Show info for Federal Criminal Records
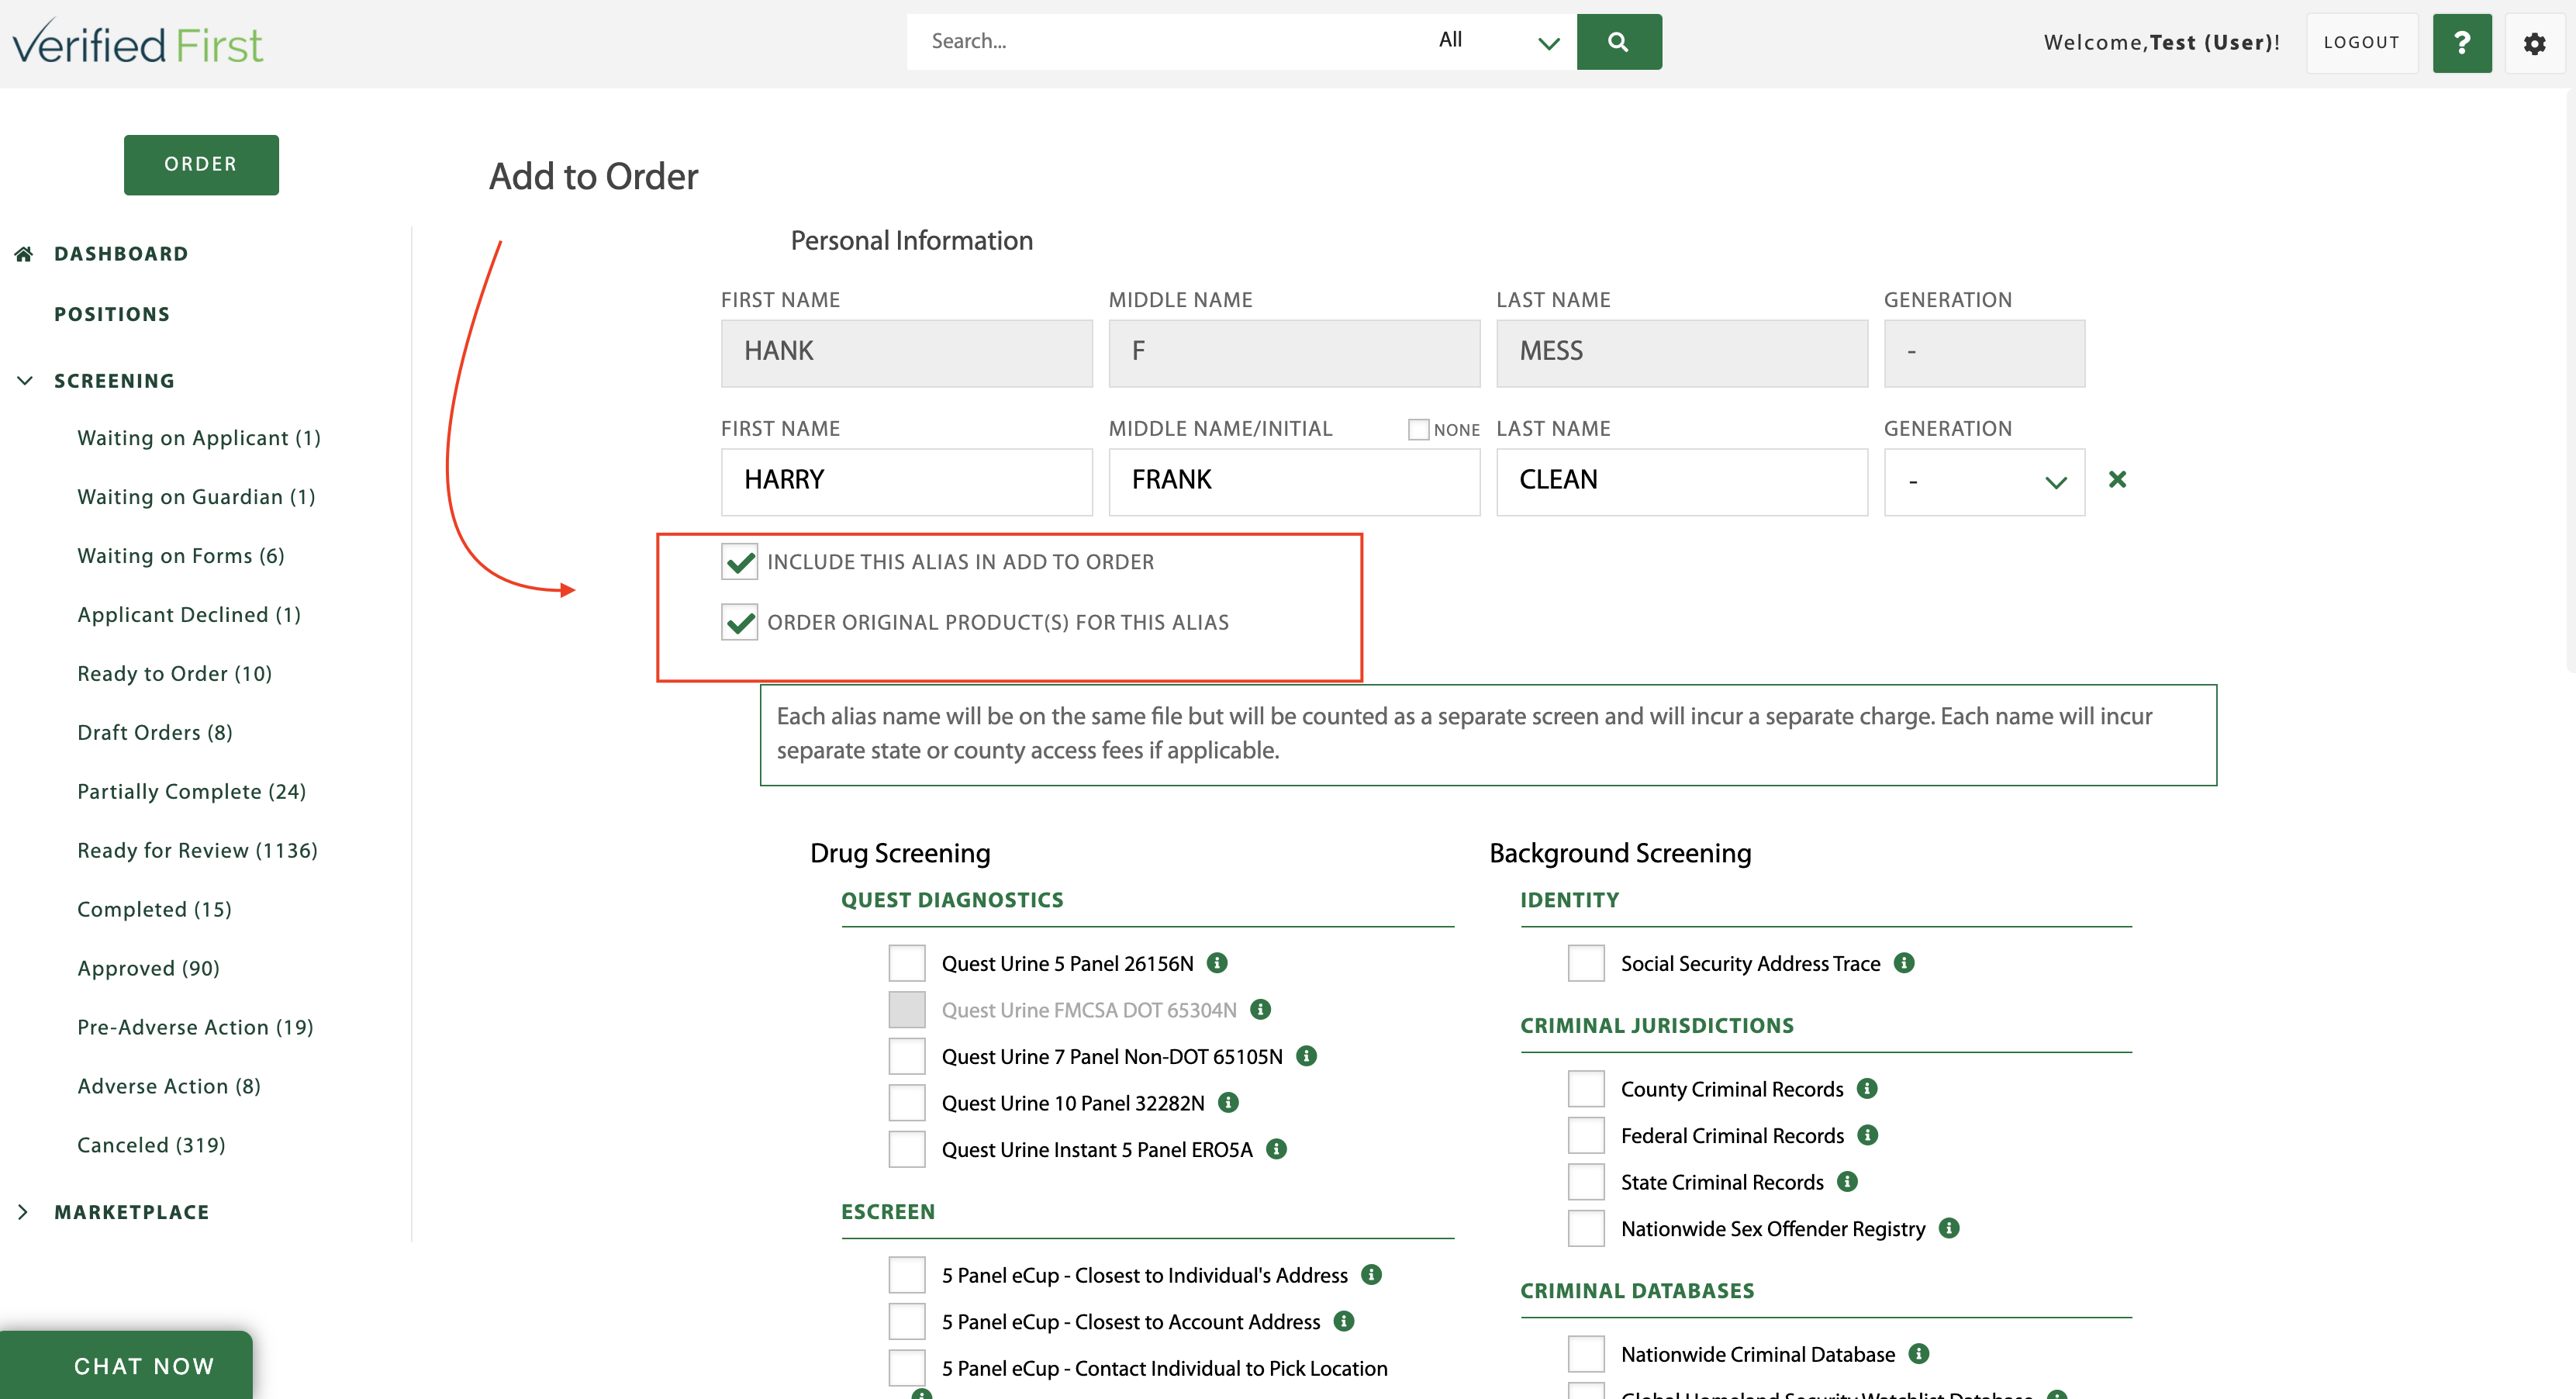The height and width of the screenshot is (1399, 2576). click(1868, 1135)
